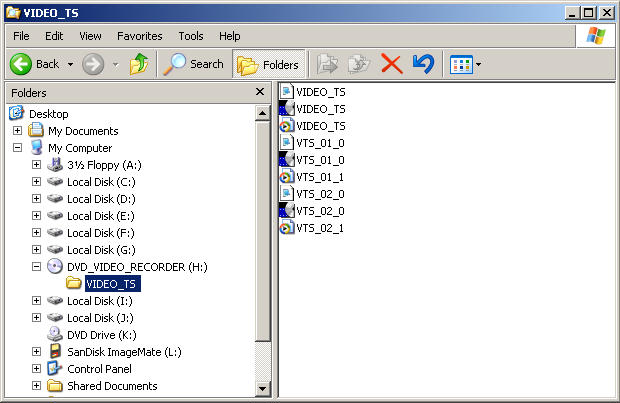
Task: Open the Tools menu
Action: [x=191, y=36]
